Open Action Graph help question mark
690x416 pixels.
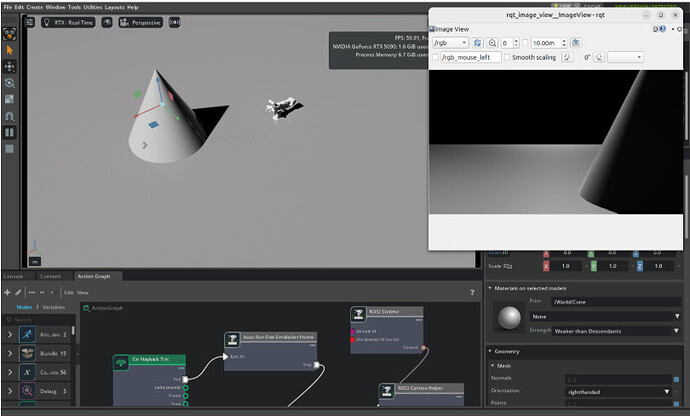pos(472,292)
